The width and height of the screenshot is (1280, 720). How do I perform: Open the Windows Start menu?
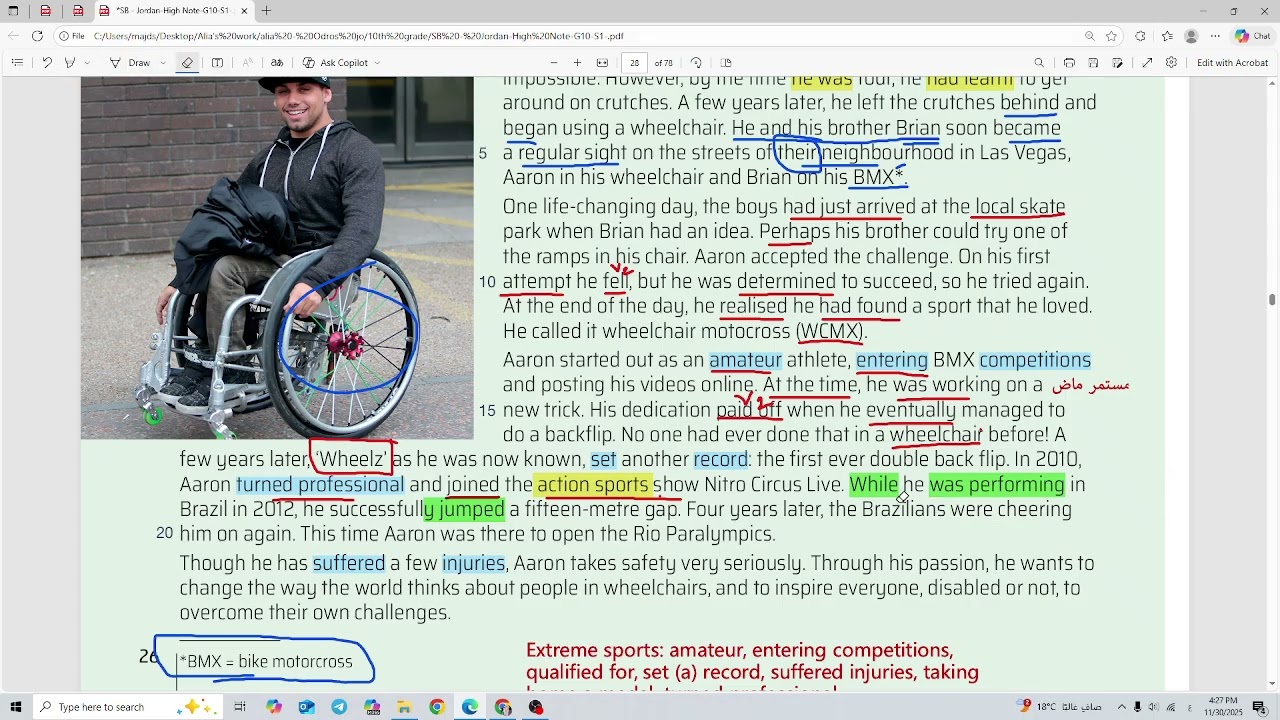click(15, 707)
